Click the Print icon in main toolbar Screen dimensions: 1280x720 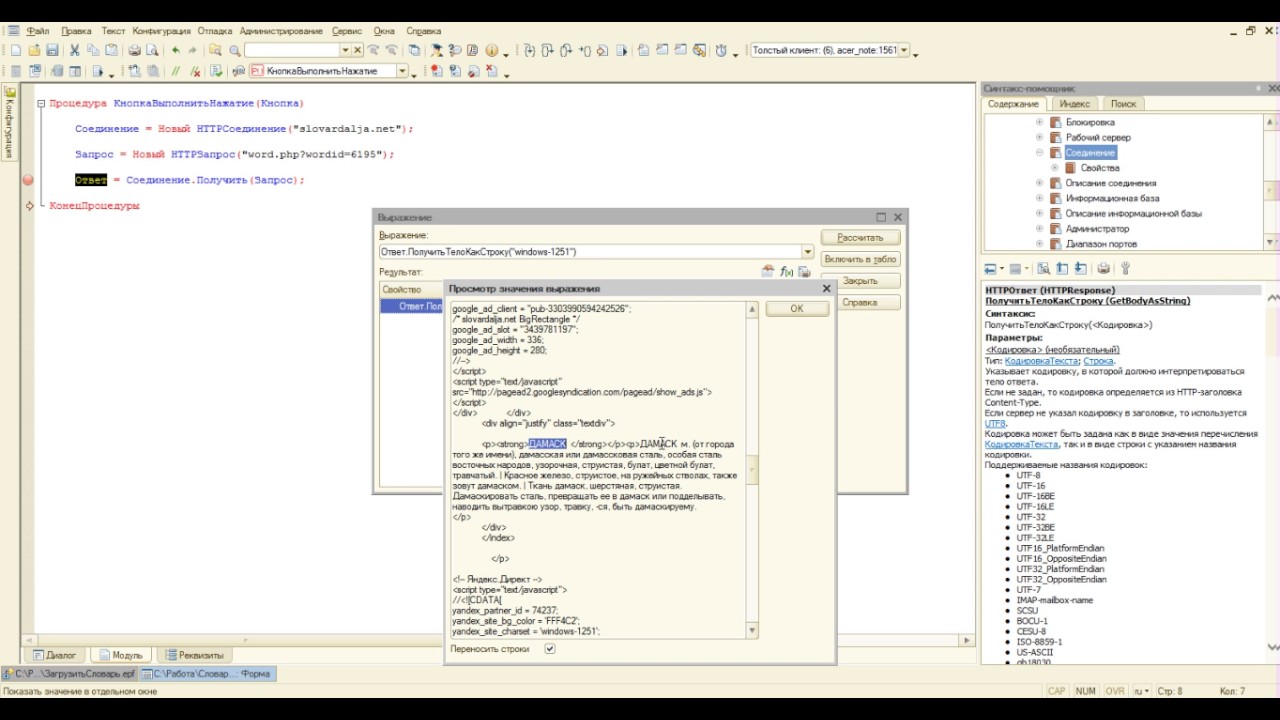point(133,50)
